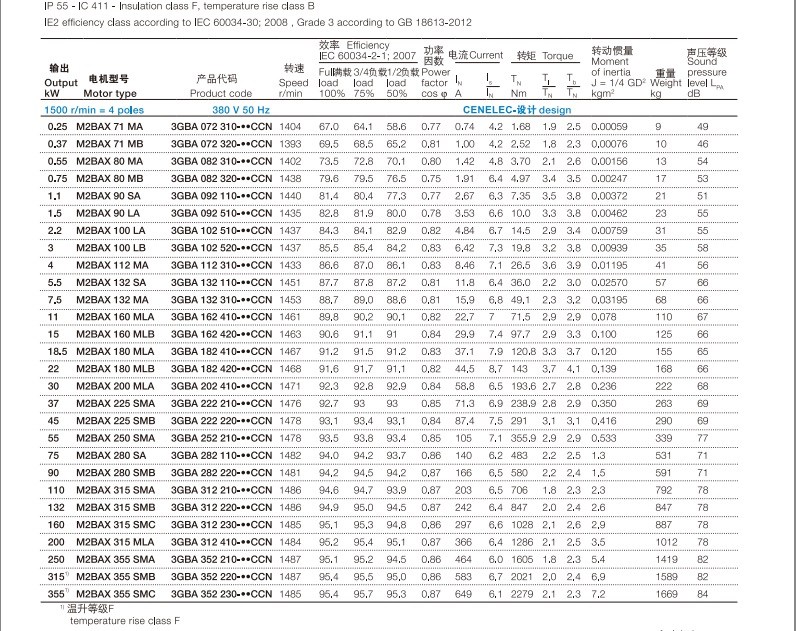Select product code 3GBA 102 510-••CCN
The image size is (796, 631).
pos(221,230)
